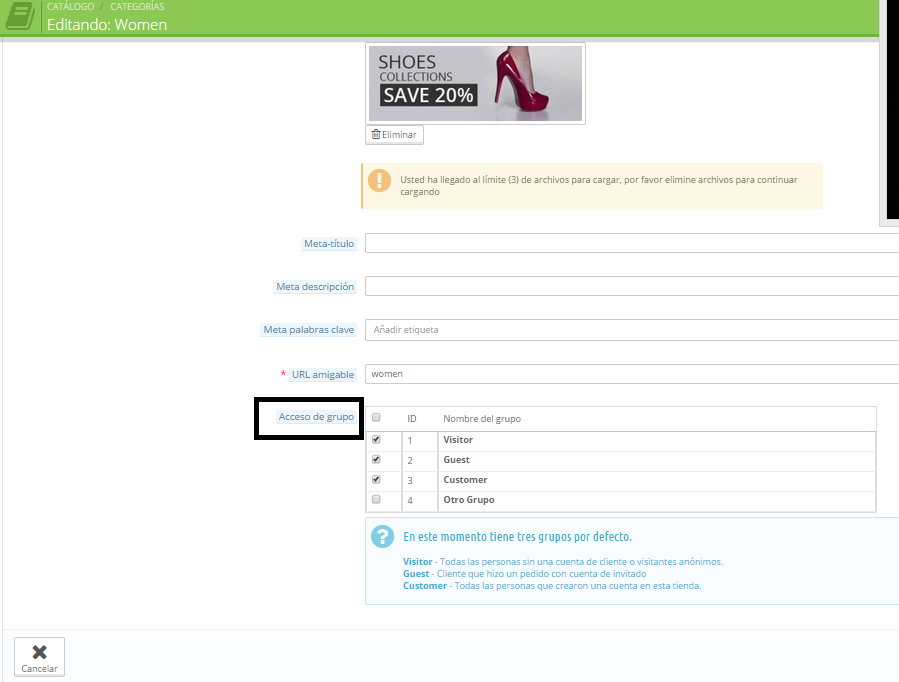Focus the Meta-título input field

click(630, 243)
